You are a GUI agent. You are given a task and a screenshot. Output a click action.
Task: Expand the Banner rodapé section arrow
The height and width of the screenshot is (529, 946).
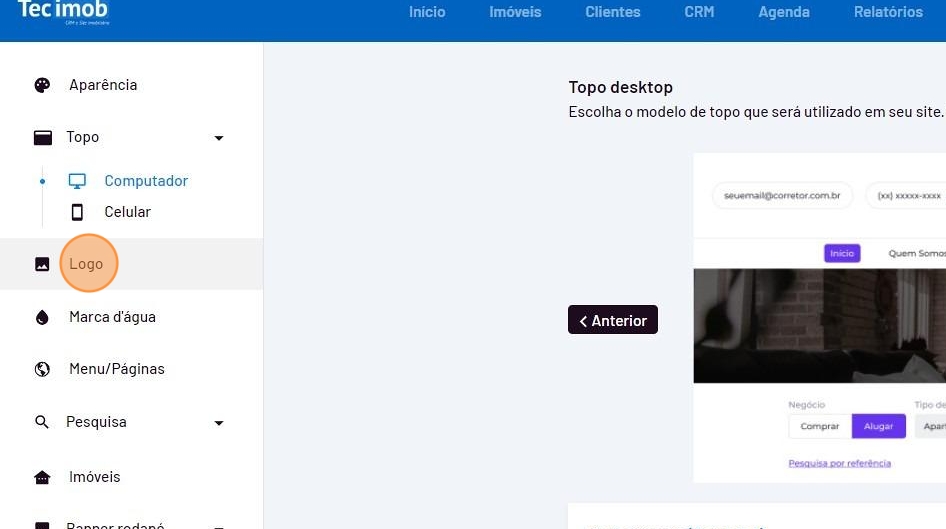point(219,525)
